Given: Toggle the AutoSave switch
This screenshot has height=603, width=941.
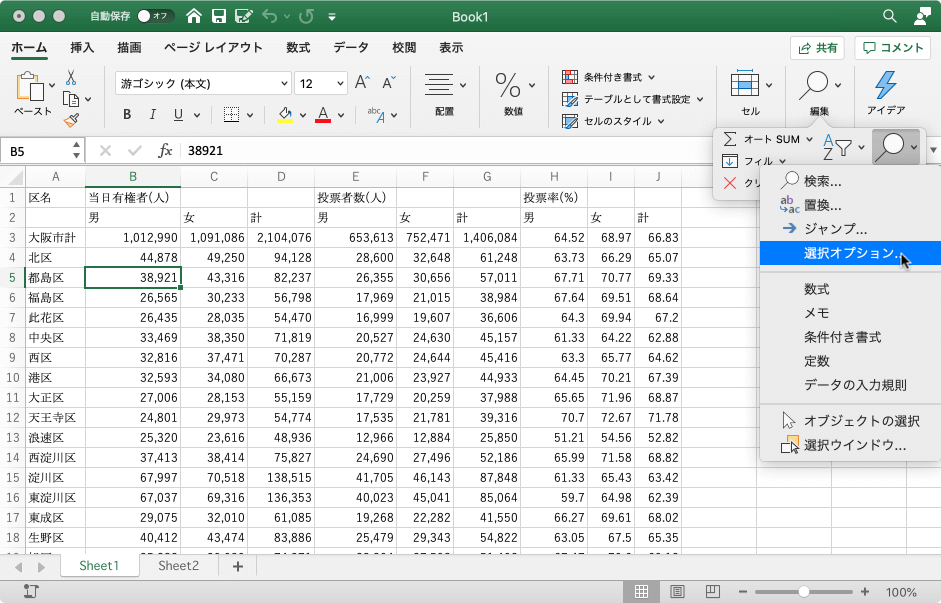Looking at the screenshot, I should point(155,16).
